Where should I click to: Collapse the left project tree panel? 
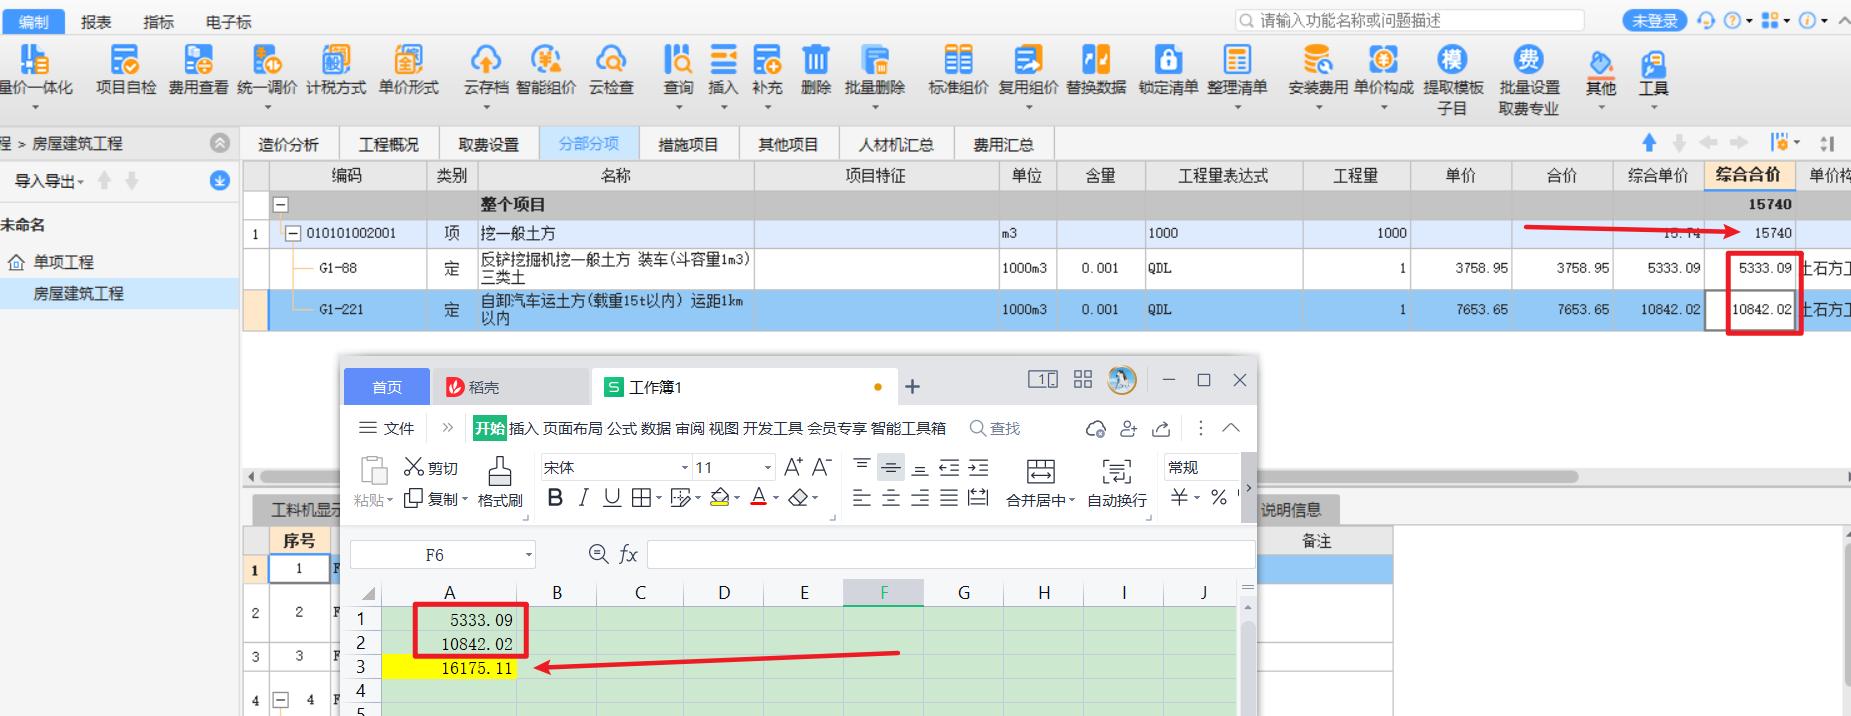[220, 143]
